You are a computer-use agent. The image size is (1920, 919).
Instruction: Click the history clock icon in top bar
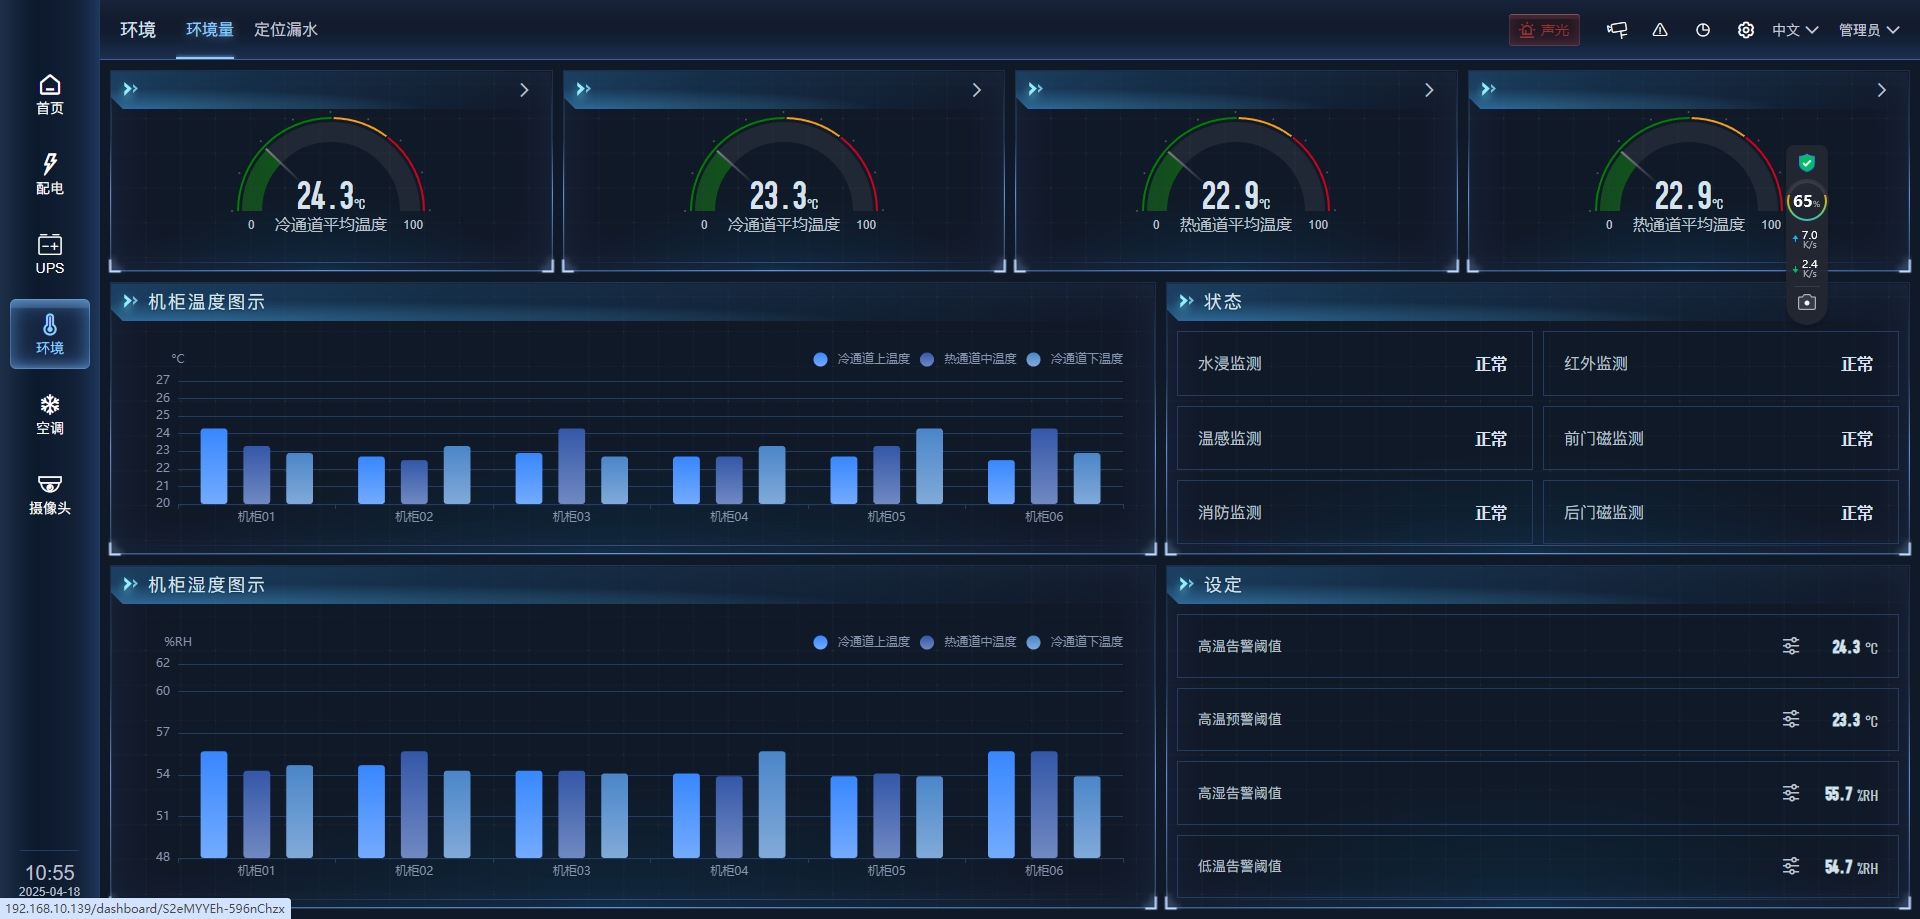point(1702,30)
